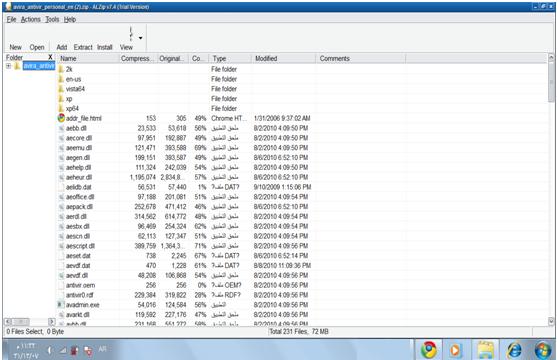This screenshot has height=360, width=557.
Task: Click the Folder pane scroll-right arrow
Action: [x=52, y=322]
